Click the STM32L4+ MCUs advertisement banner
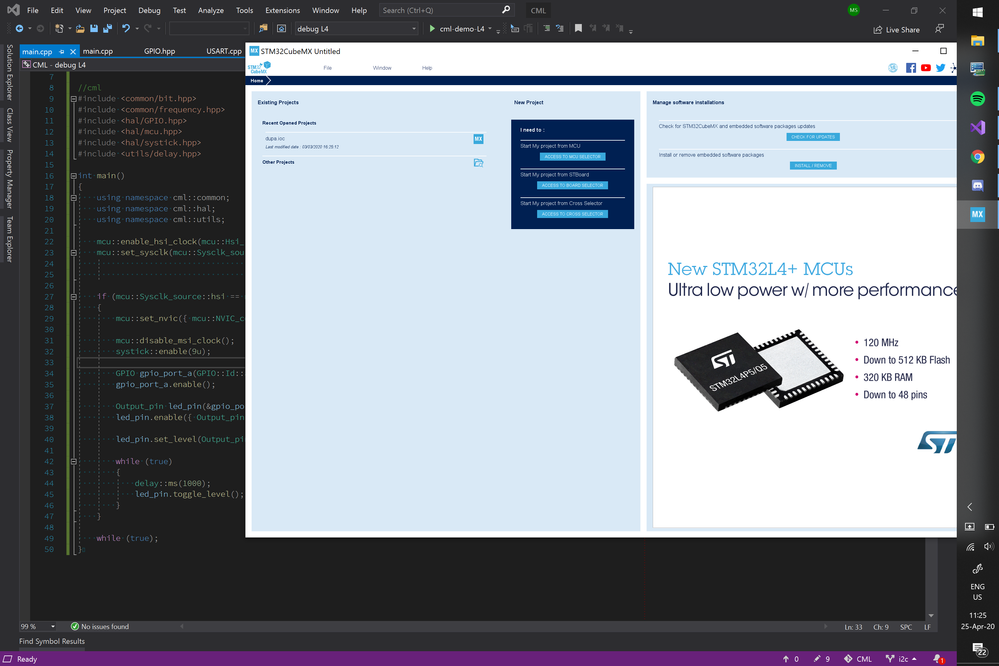The image size is (999, 666). 804,357
